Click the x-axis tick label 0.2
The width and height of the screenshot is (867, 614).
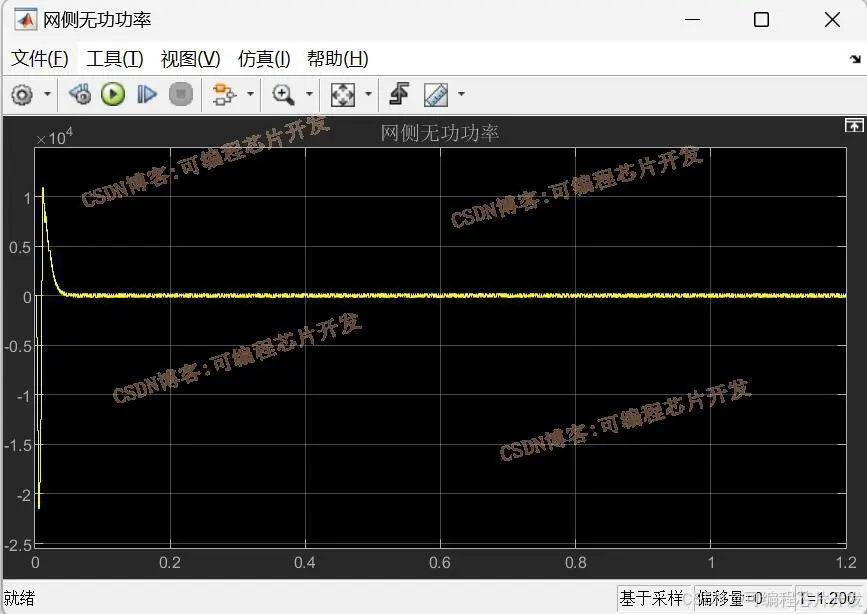(x=170, y=563)
